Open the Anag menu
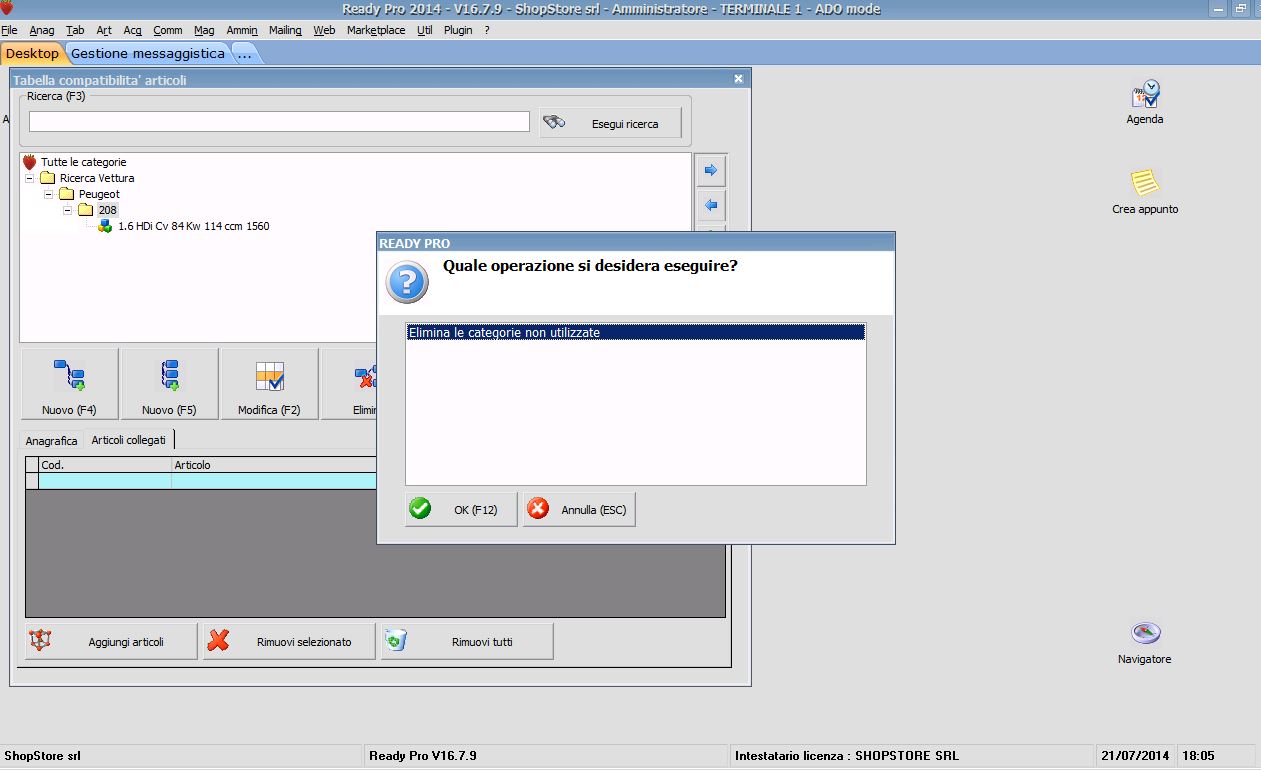Screen dimensions: 1261x770 (42, 30)
